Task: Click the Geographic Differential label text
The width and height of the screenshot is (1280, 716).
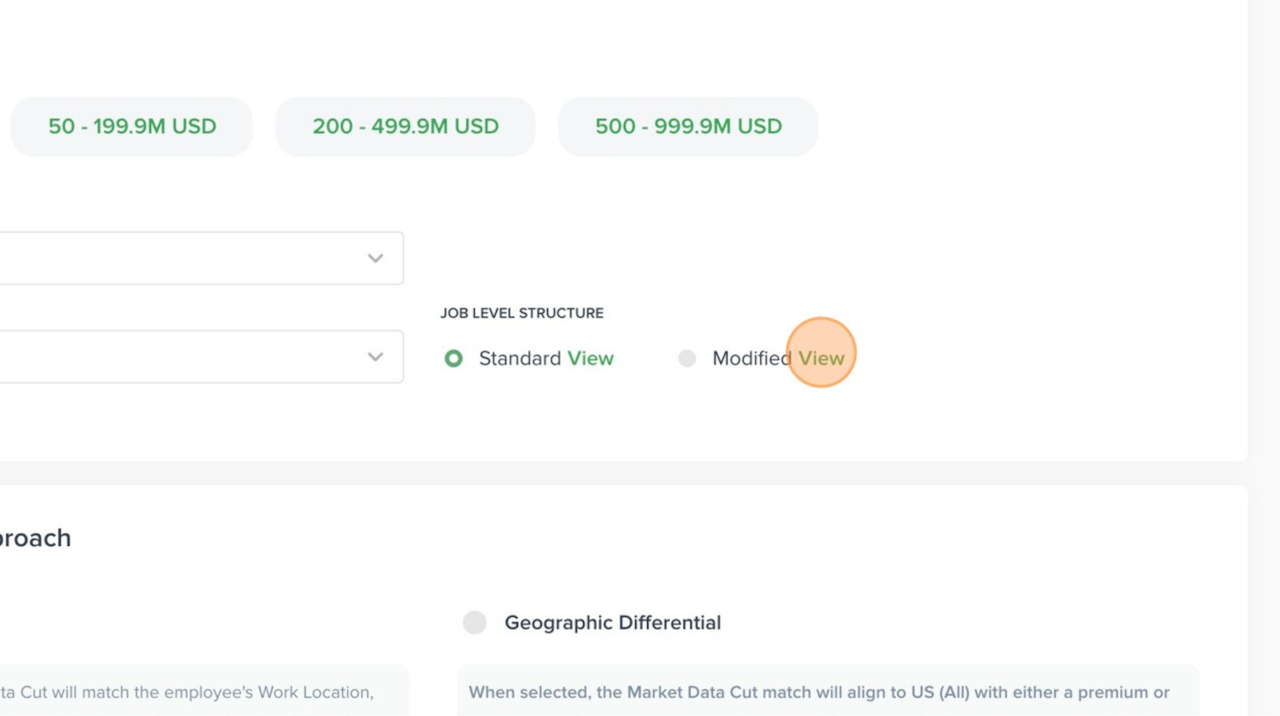Action: [x=612, y=623]
